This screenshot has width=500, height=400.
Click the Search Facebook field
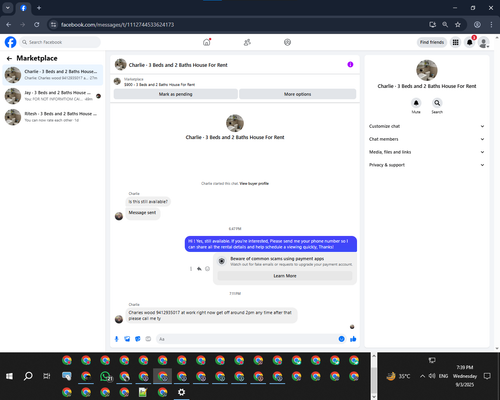(60, 42)
